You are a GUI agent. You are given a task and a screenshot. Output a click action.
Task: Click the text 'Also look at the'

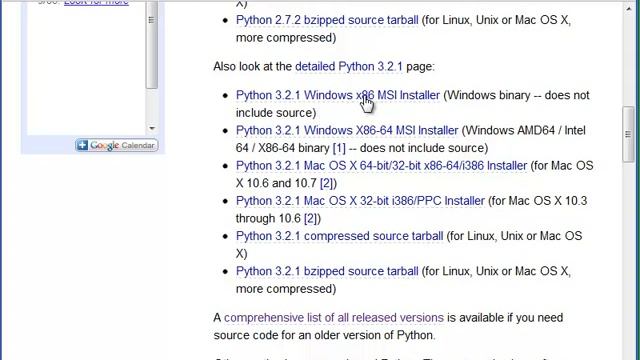[252, 67]
